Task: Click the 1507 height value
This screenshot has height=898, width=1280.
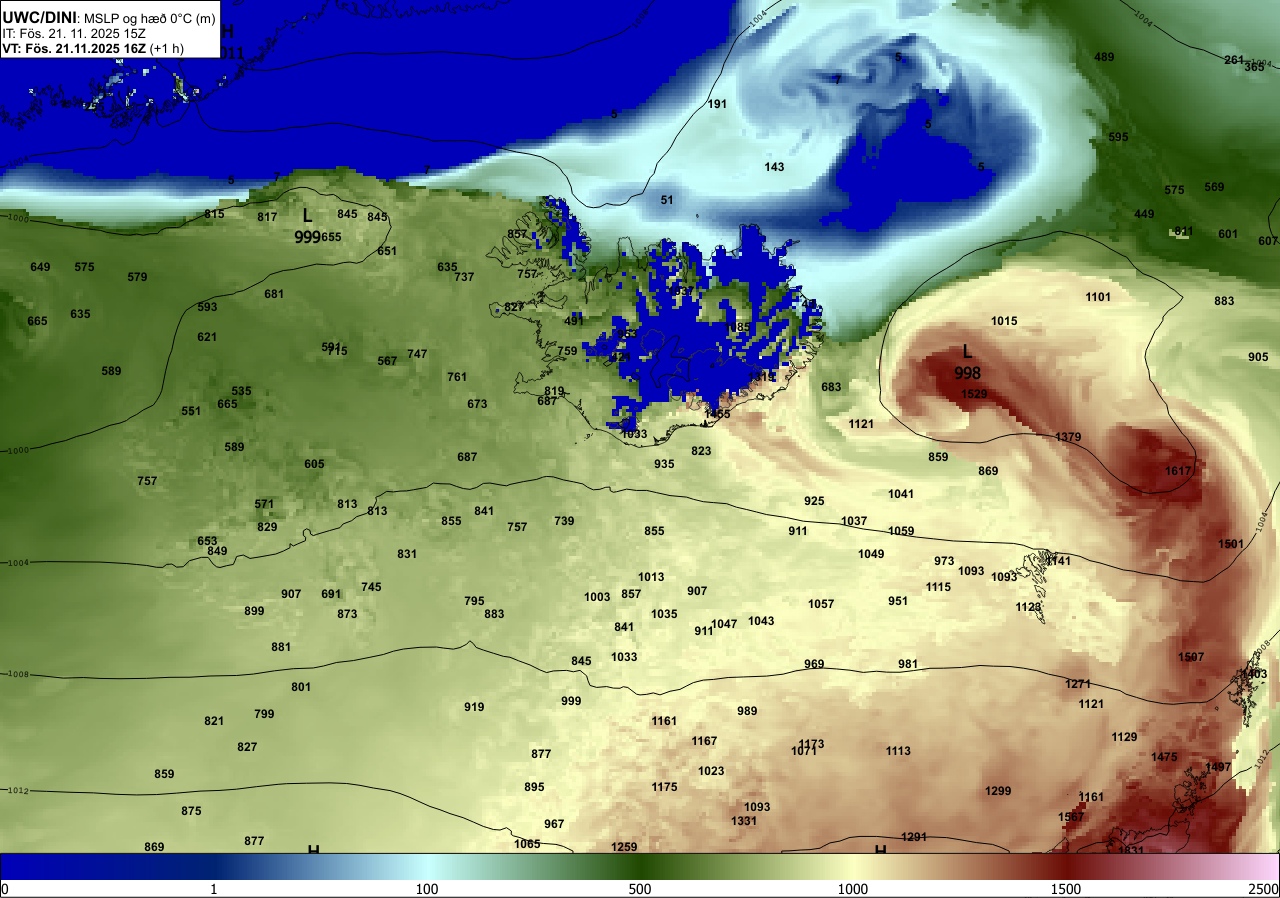Action: [1191, 657]
